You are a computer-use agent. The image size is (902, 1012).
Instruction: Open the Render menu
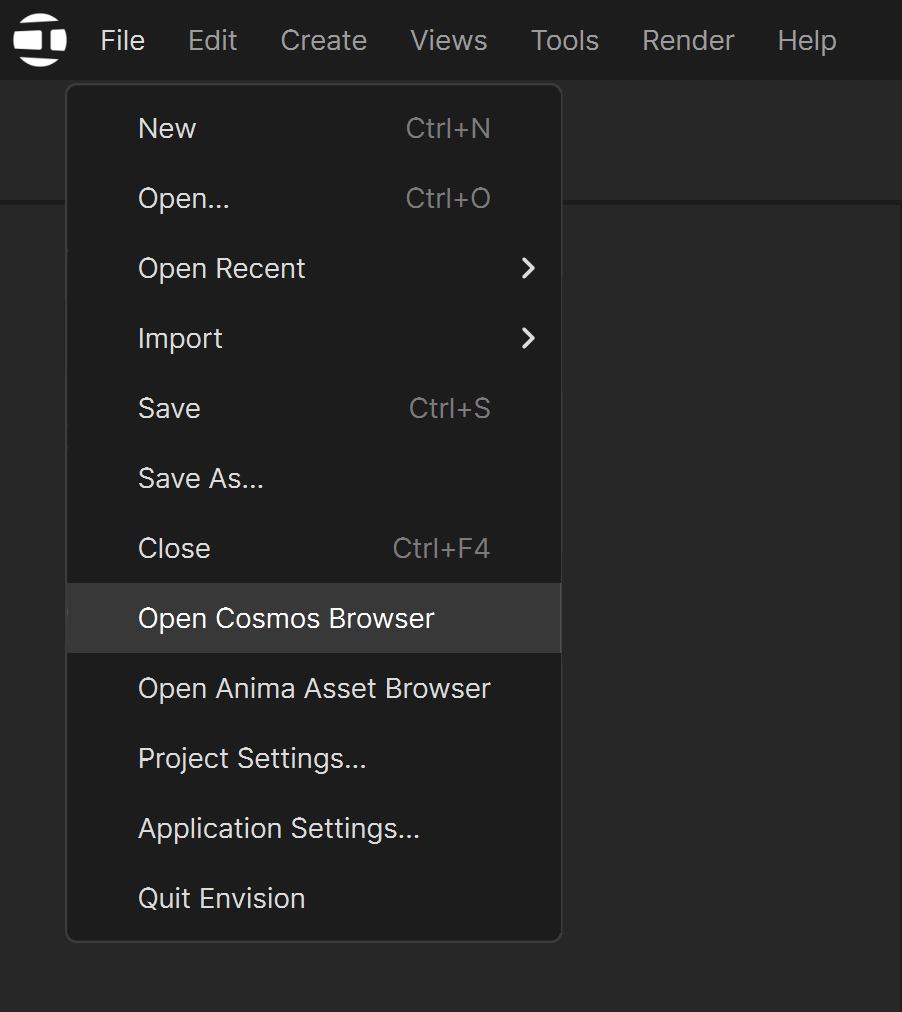(688, 40)
